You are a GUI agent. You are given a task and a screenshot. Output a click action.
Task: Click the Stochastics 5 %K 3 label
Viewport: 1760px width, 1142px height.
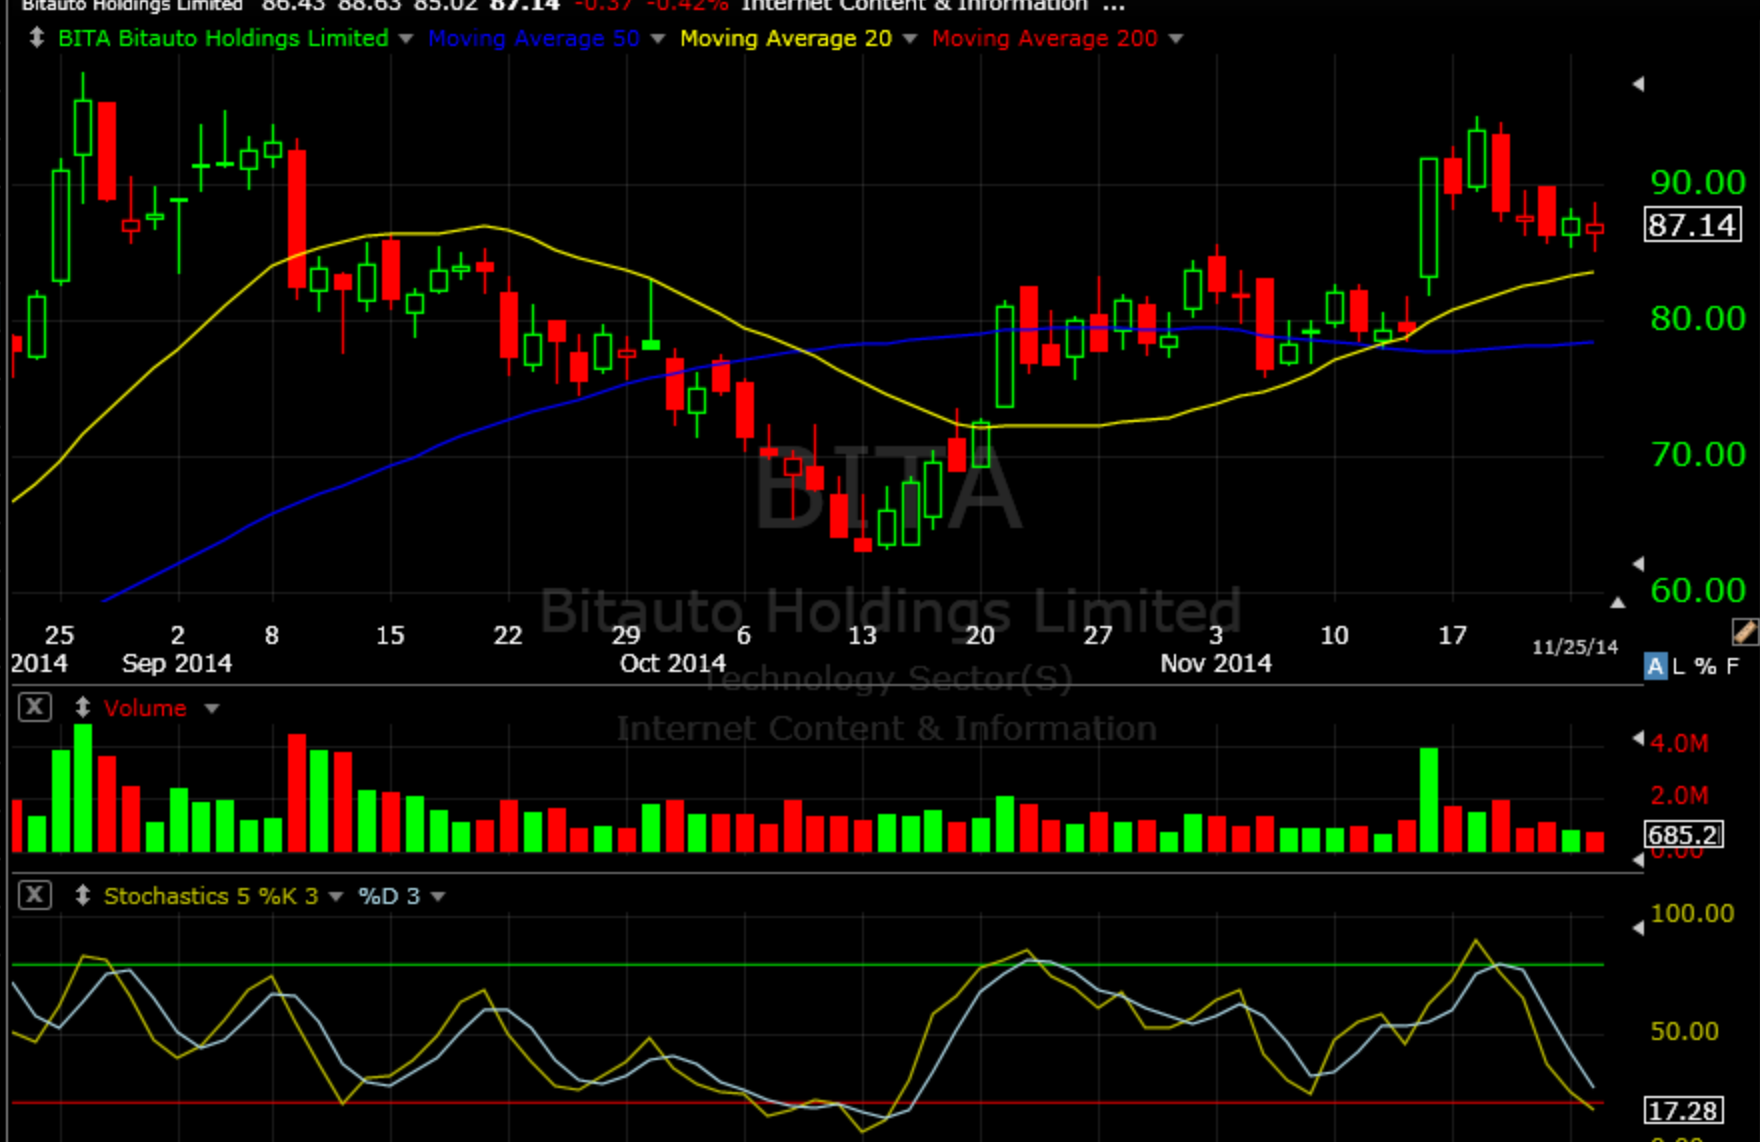pyautogui.click(x=211, y=896)
